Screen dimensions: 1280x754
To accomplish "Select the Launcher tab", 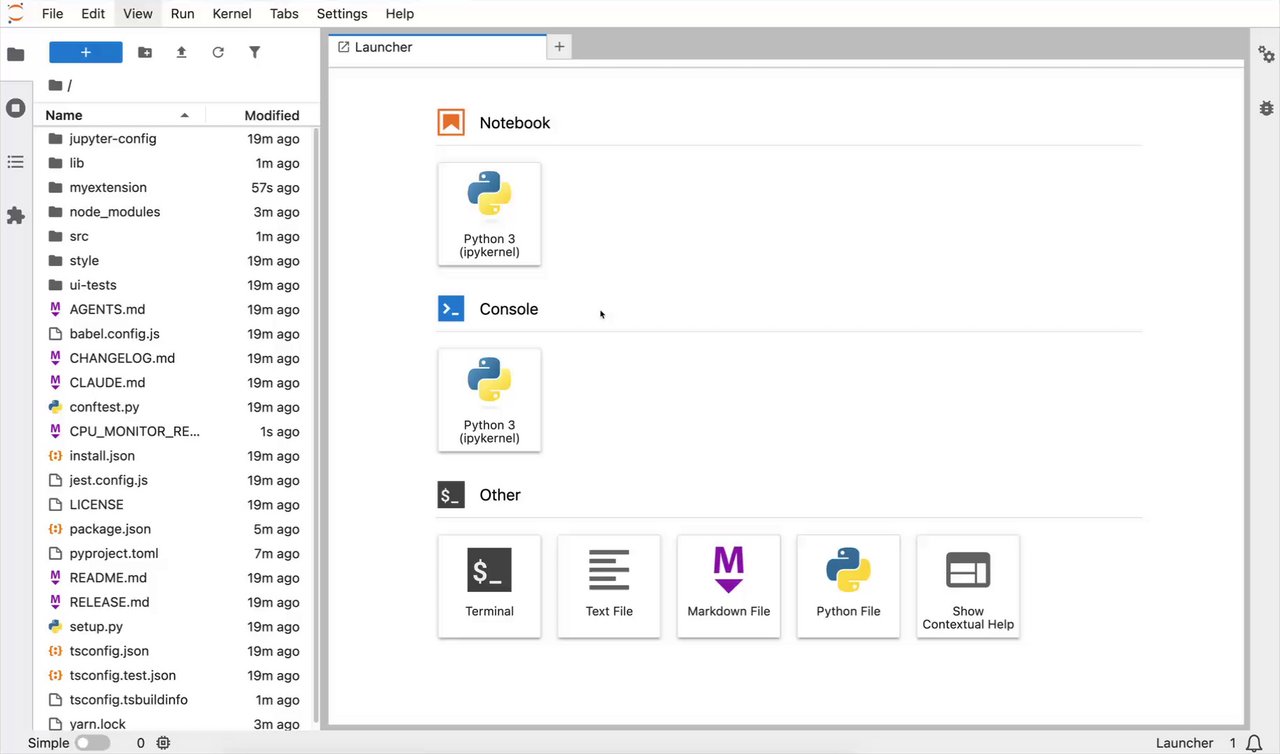I will pyautogui.click(x=438, y=47).
